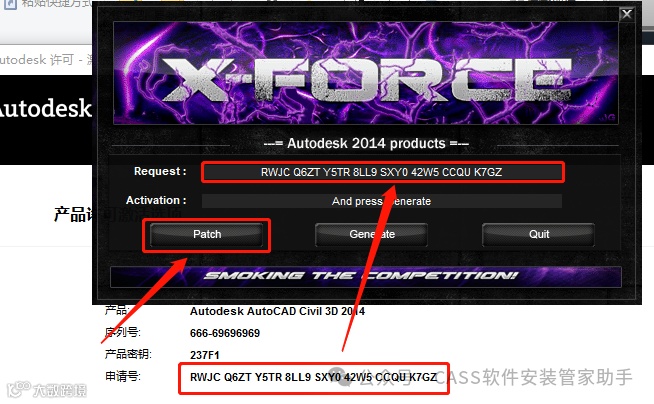Click the Quit button
The height and width of the screenshot is (404, 654).
(x=538, y=234)
